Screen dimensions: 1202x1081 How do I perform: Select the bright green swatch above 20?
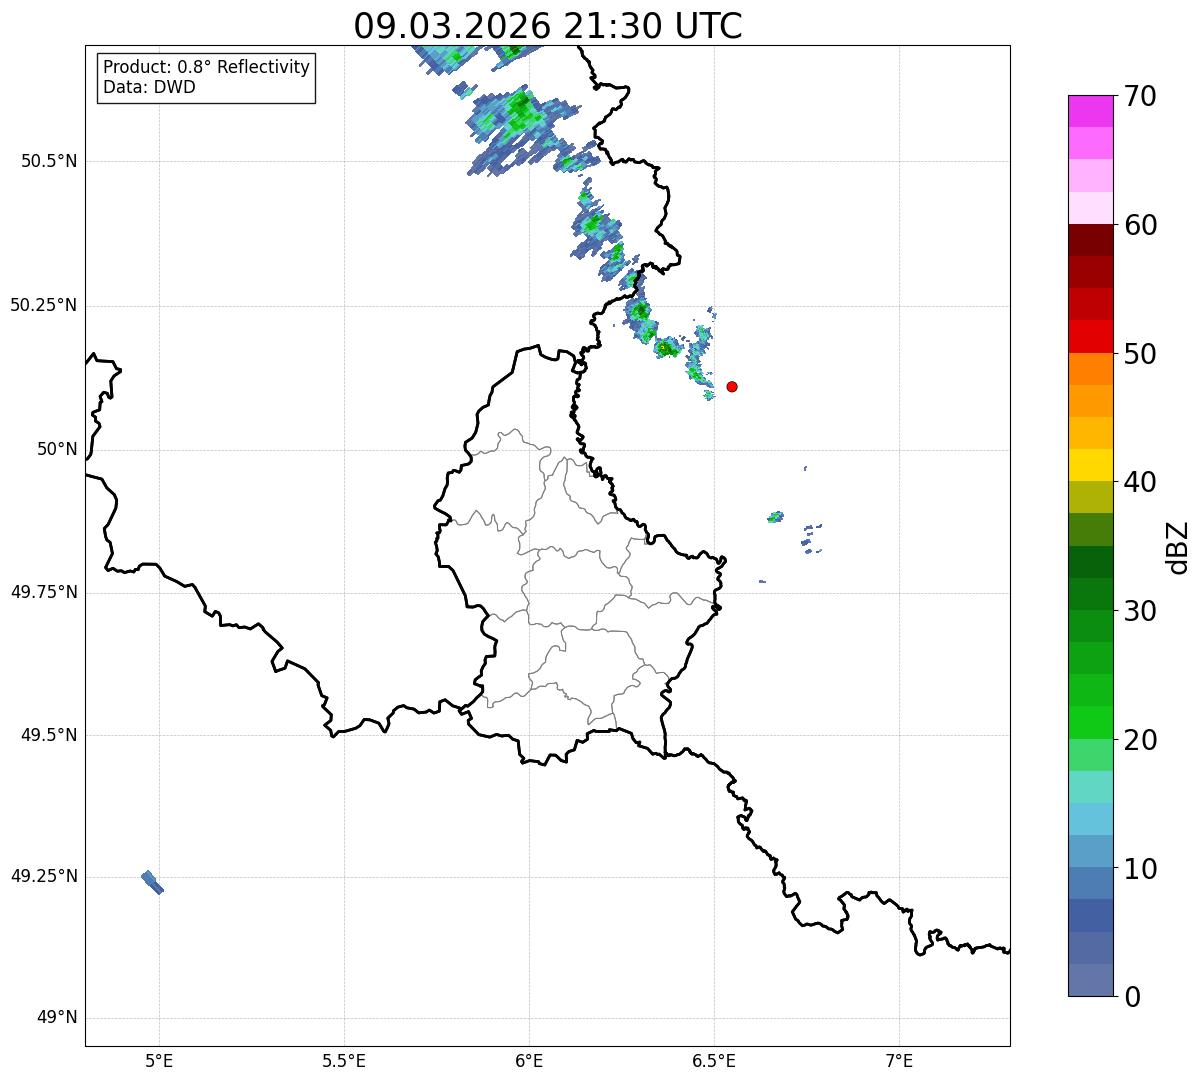pyautogui.click(x=1091, y=722)
